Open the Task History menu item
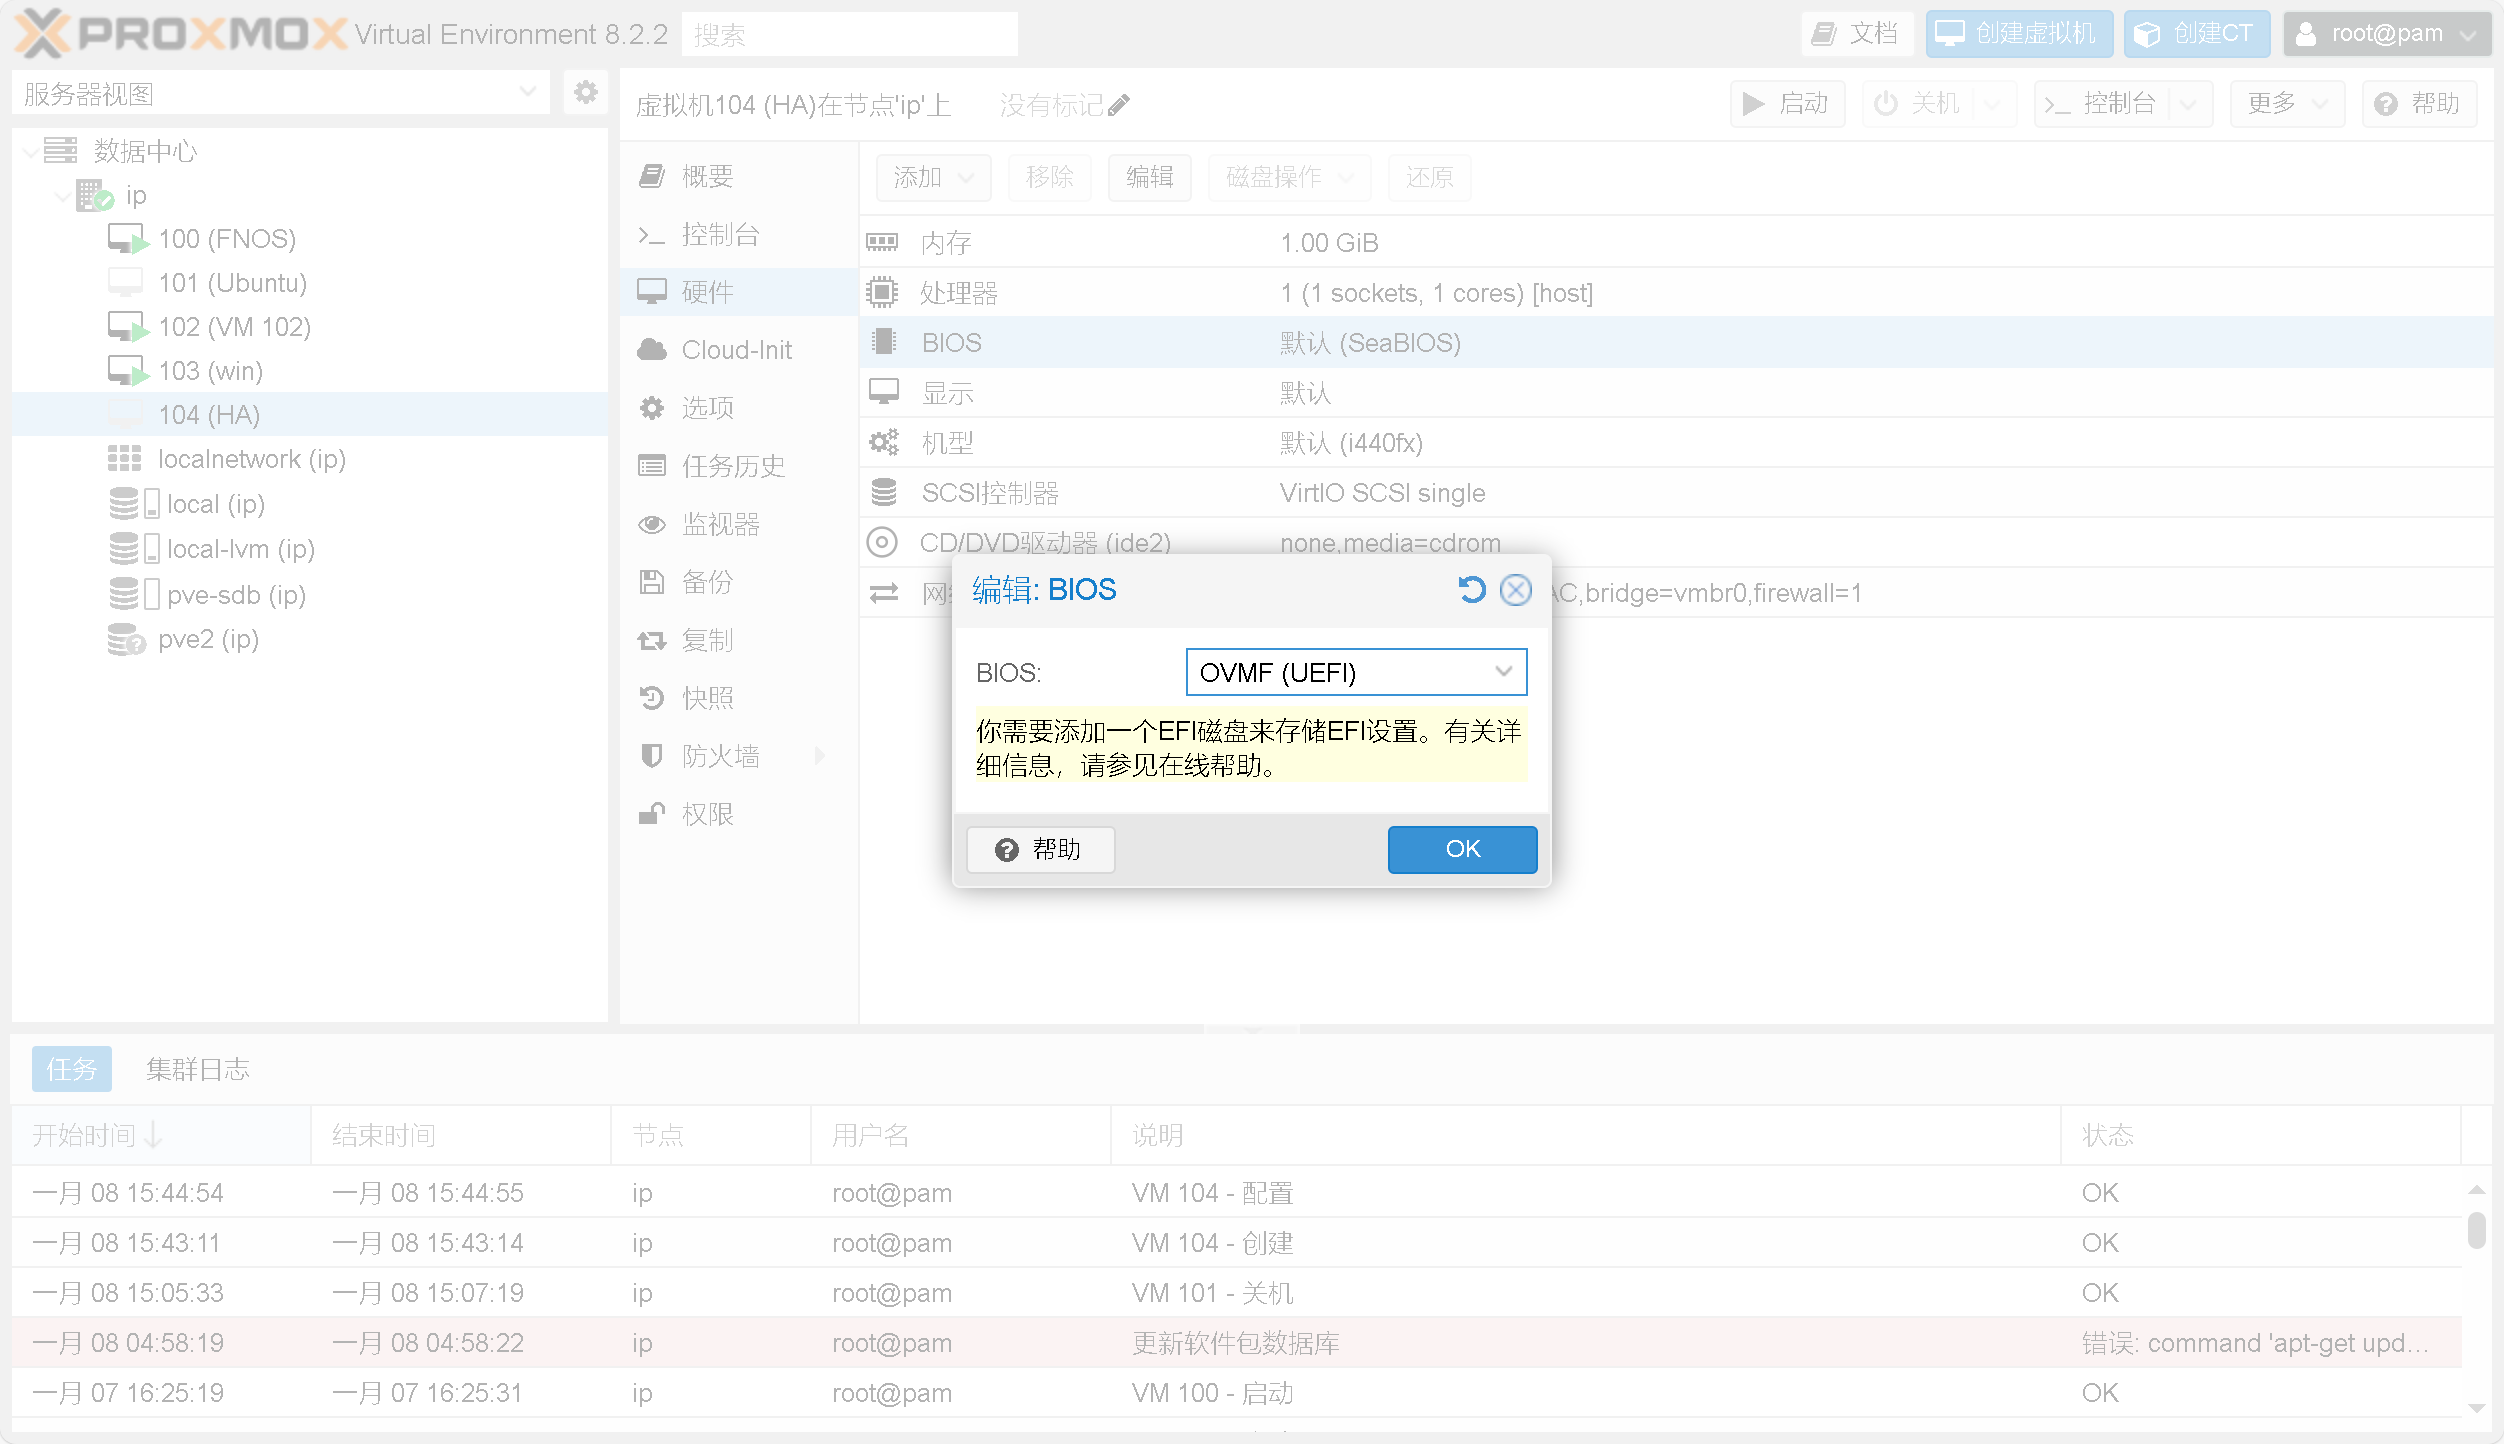This screenshot has height=1444, width=2504. (x=738, y=466)
